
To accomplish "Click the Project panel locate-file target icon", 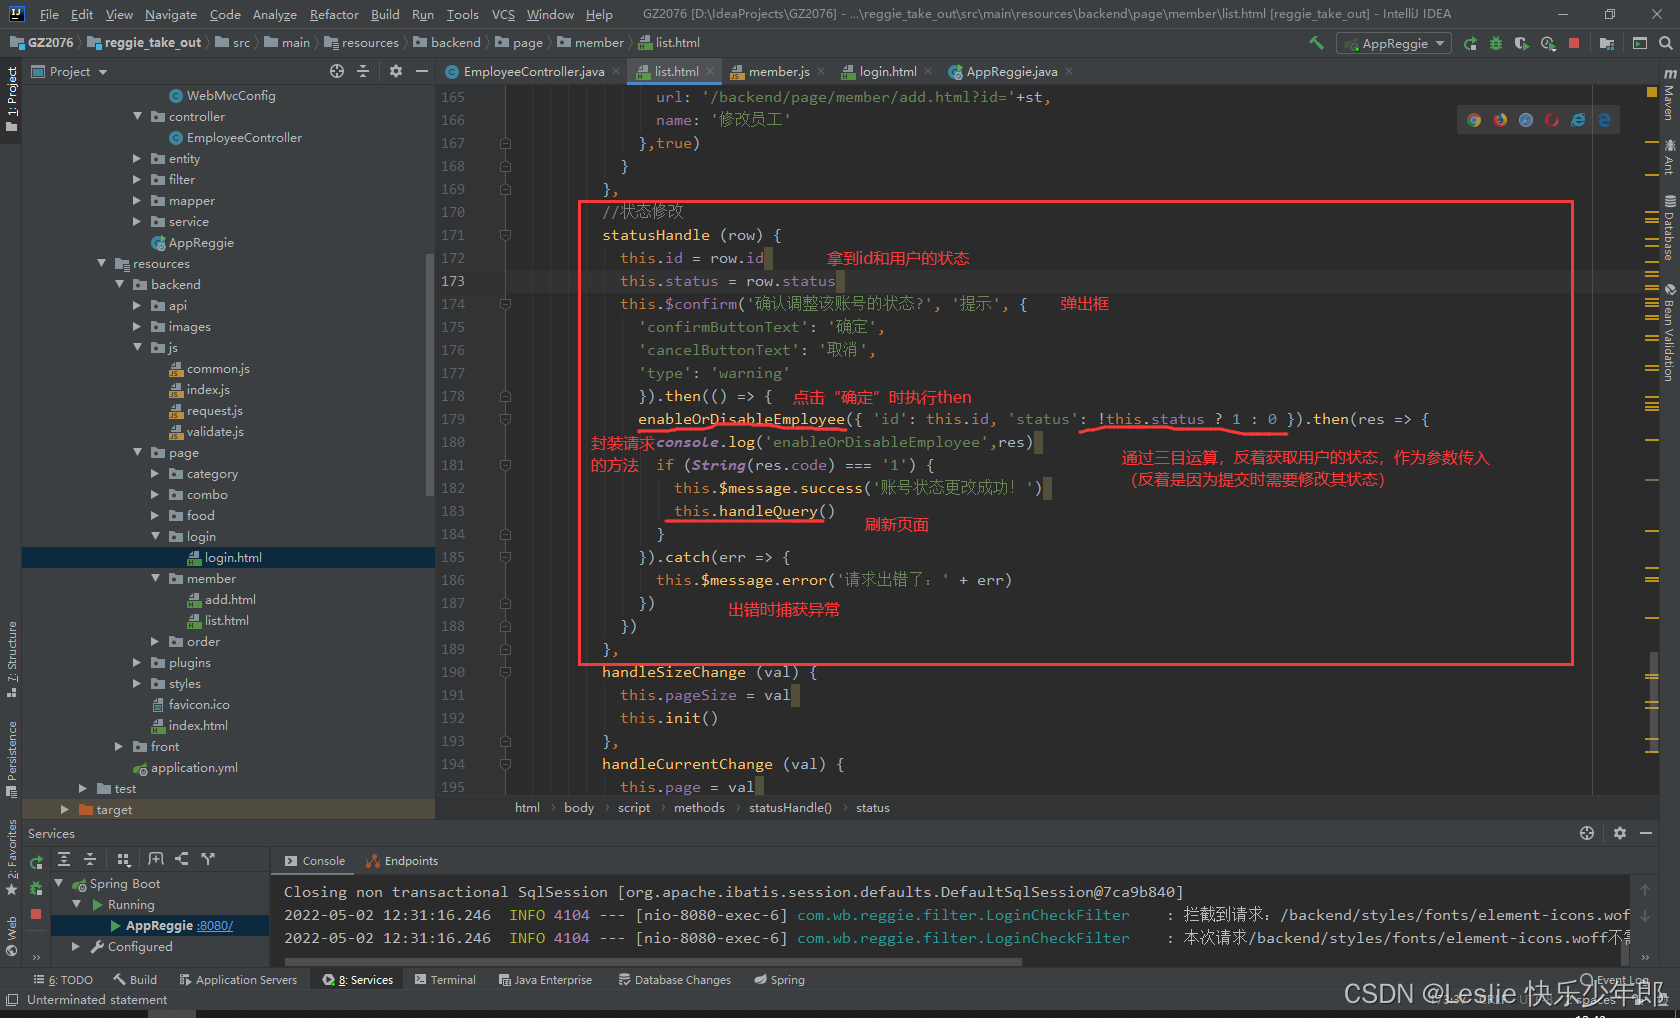I will (x=337, y=71).
